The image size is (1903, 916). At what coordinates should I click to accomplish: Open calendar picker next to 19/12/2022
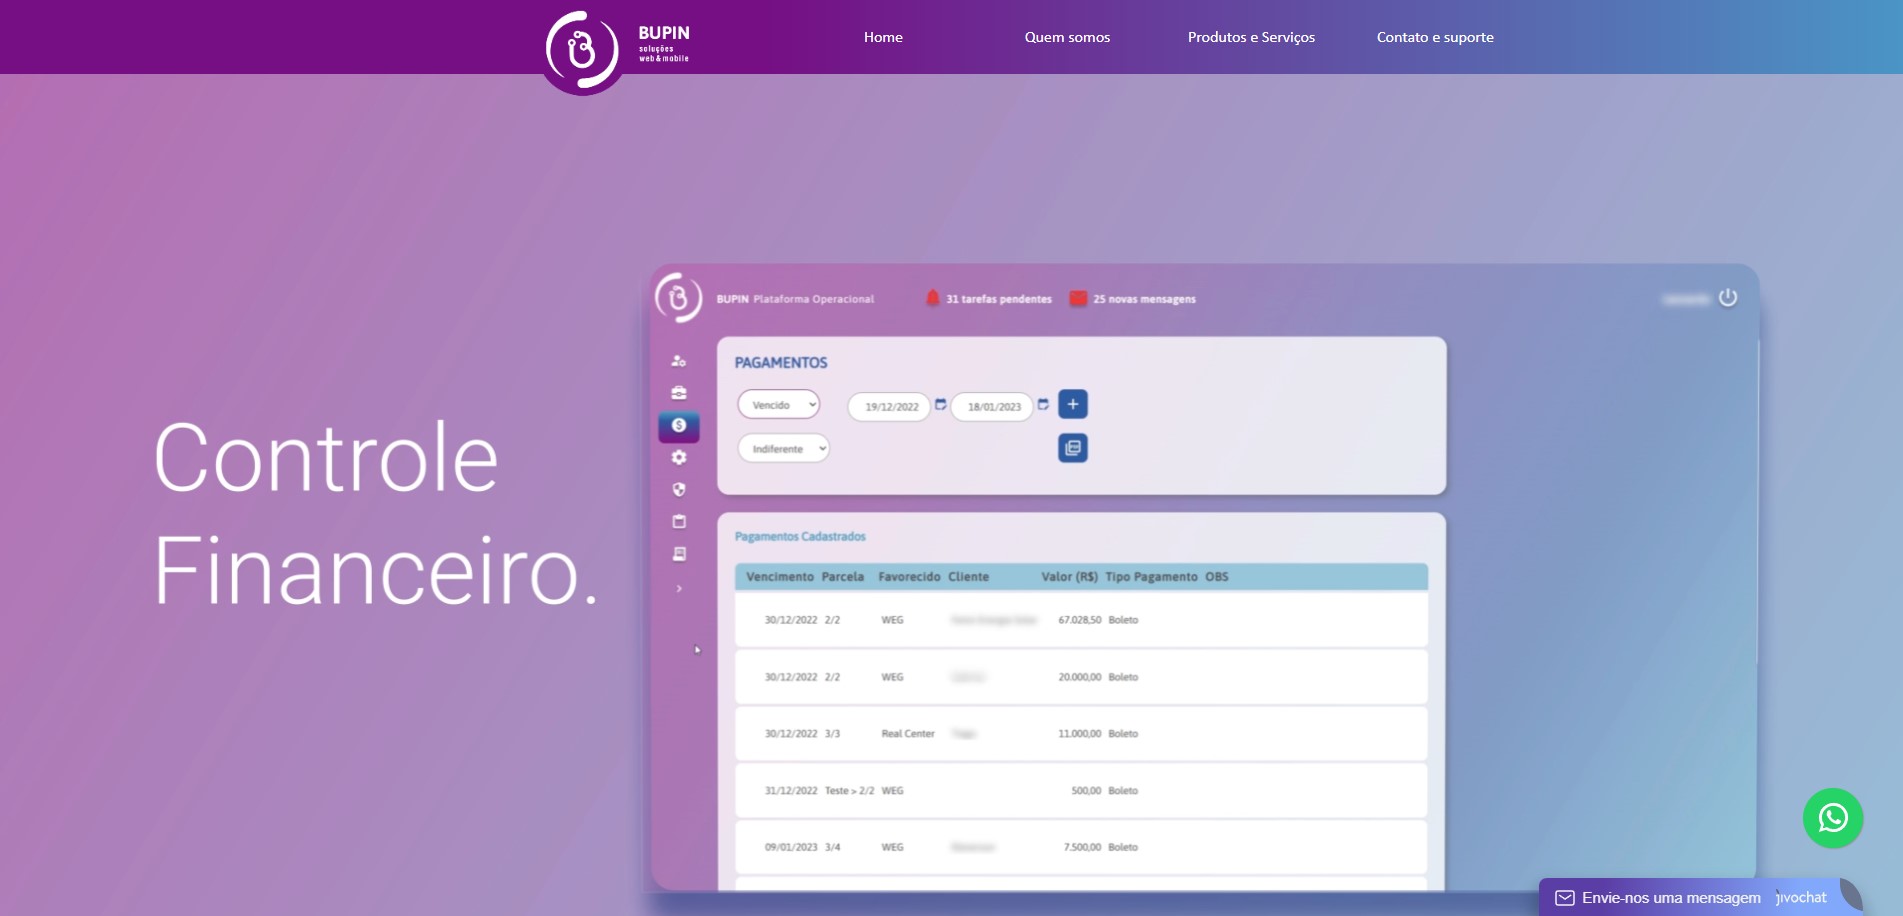(941, 405)
